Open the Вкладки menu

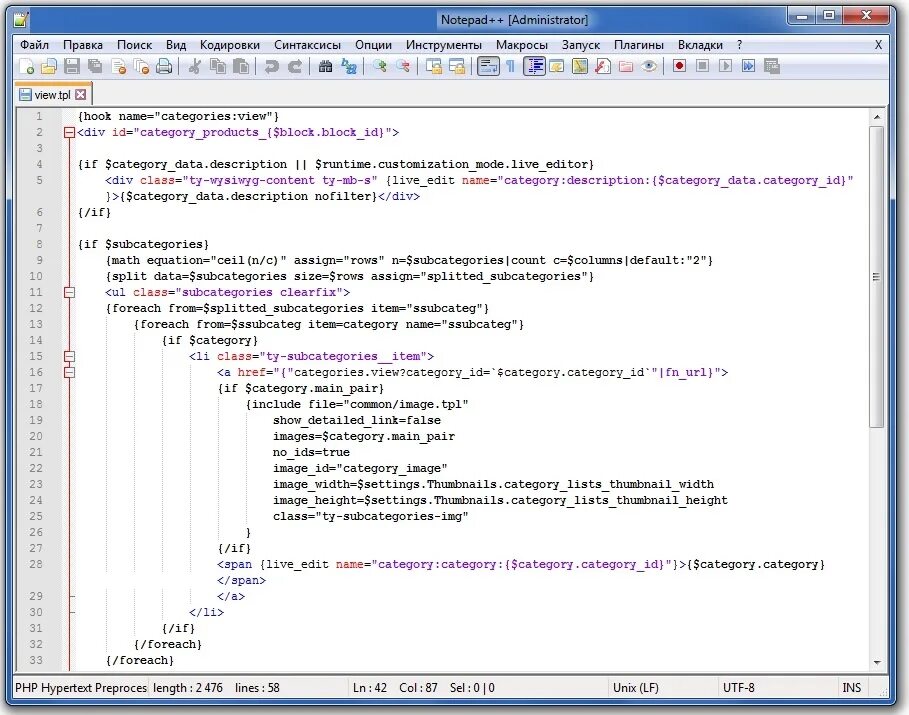(x=700, y=45)
